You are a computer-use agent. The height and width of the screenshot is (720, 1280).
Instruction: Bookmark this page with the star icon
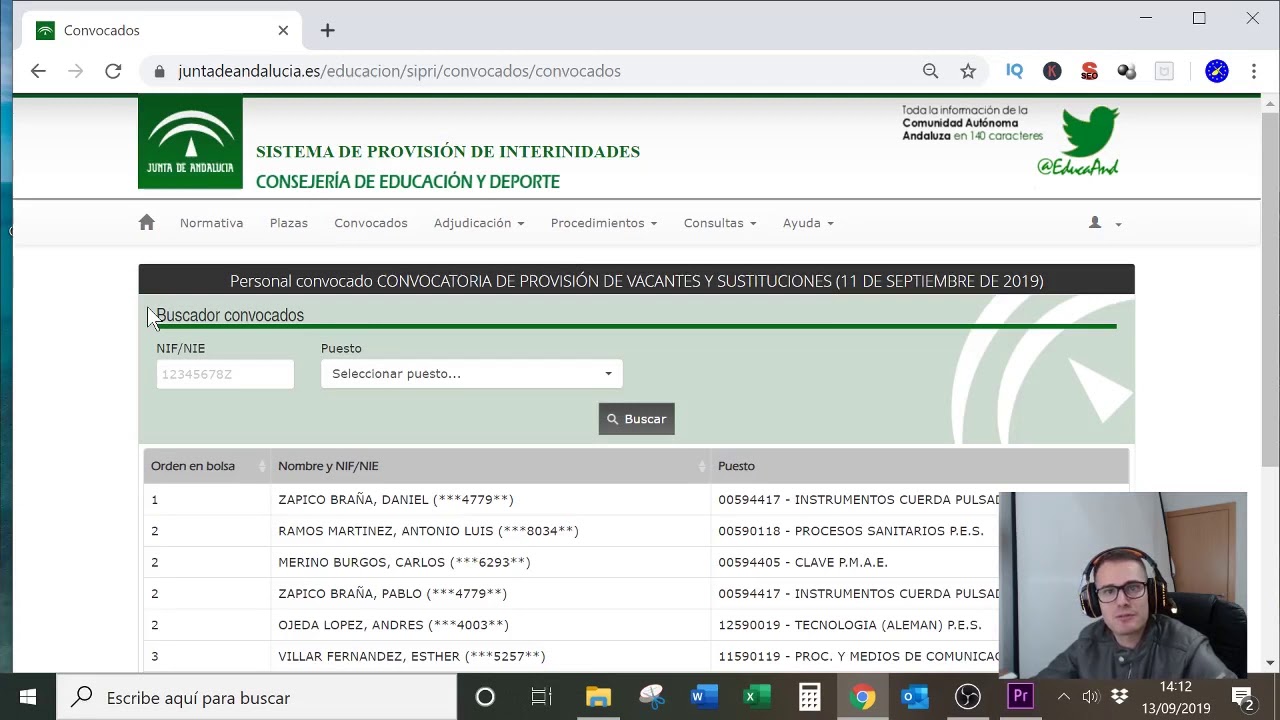point(968,71)
